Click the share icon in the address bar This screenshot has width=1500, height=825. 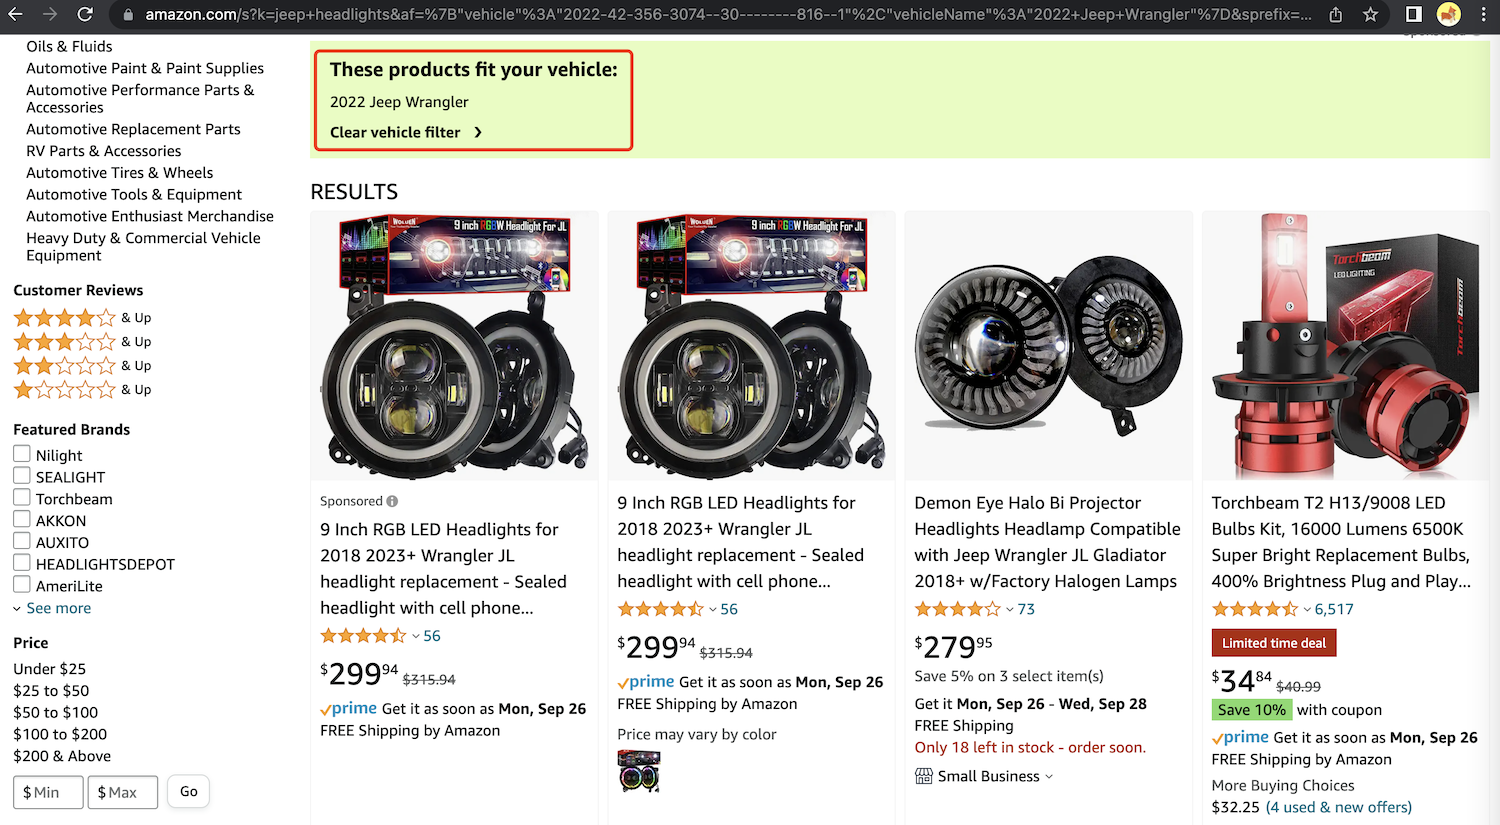[x=1336, y=15]
